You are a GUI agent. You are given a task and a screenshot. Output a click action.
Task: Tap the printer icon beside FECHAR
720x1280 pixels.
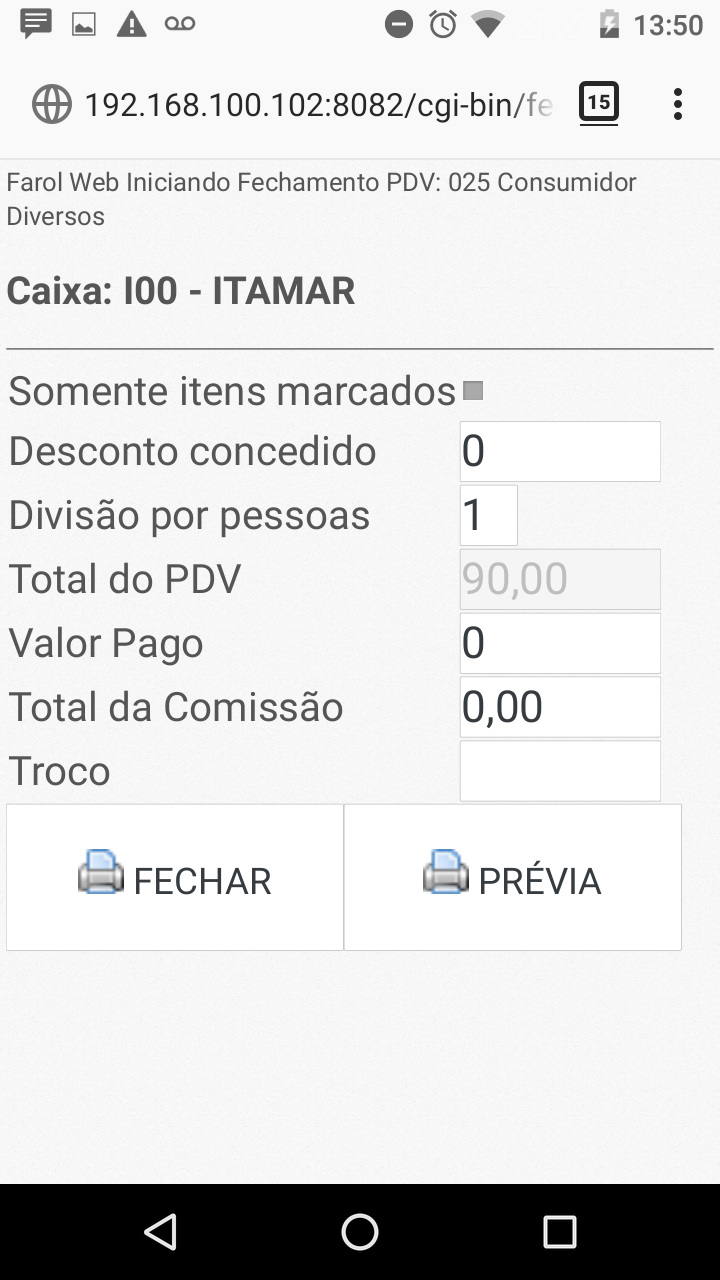101,872
